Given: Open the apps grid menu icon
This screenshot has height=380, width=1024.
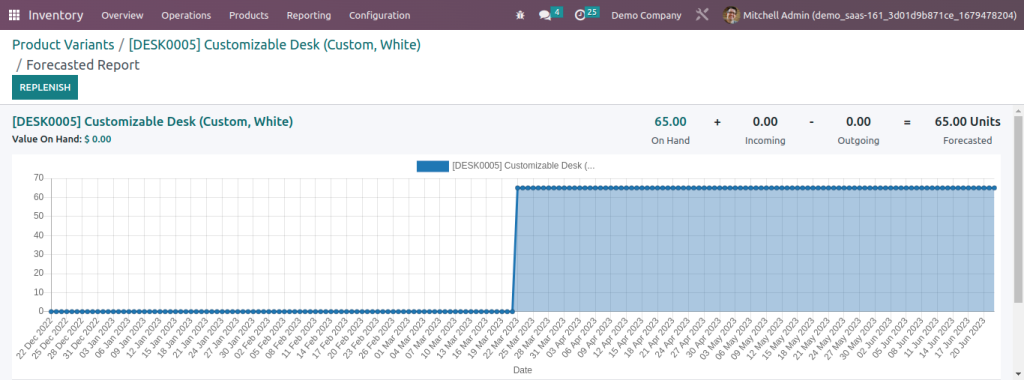Looking at the screenshot, I should pyautogui.click(x=14, y=15).
